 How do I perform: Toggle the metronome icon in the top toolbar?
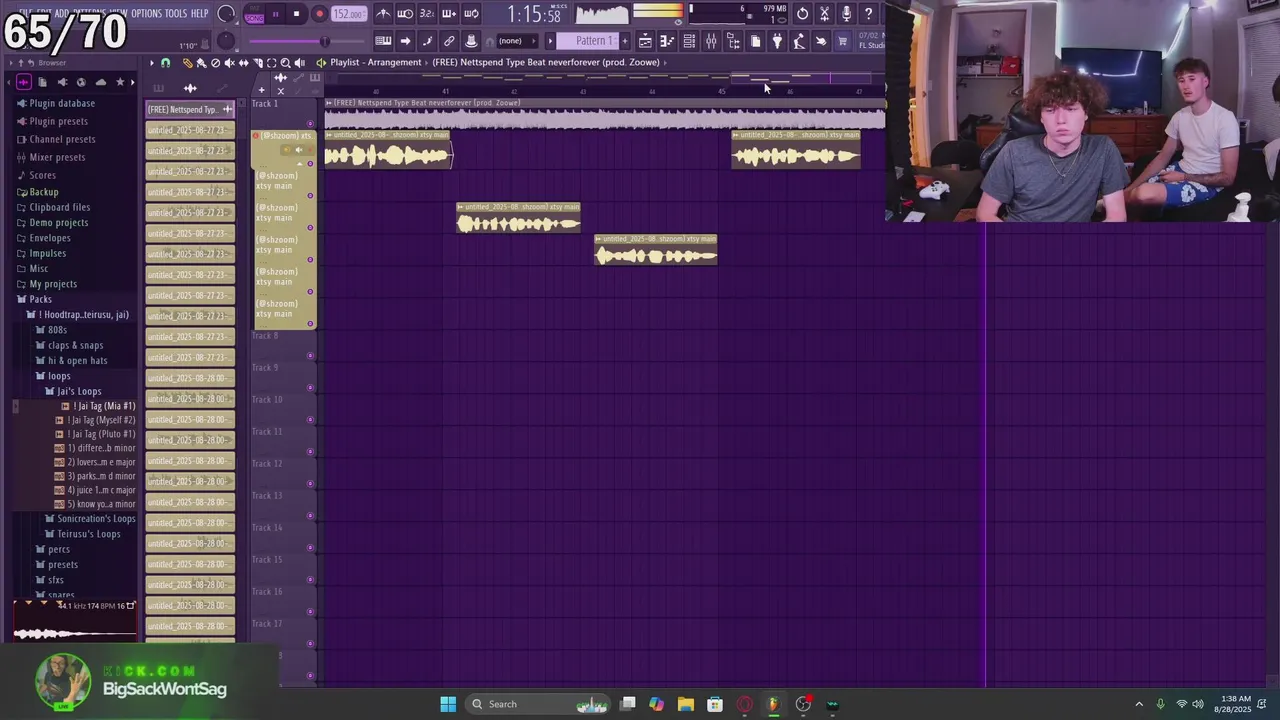click(383, 14)
